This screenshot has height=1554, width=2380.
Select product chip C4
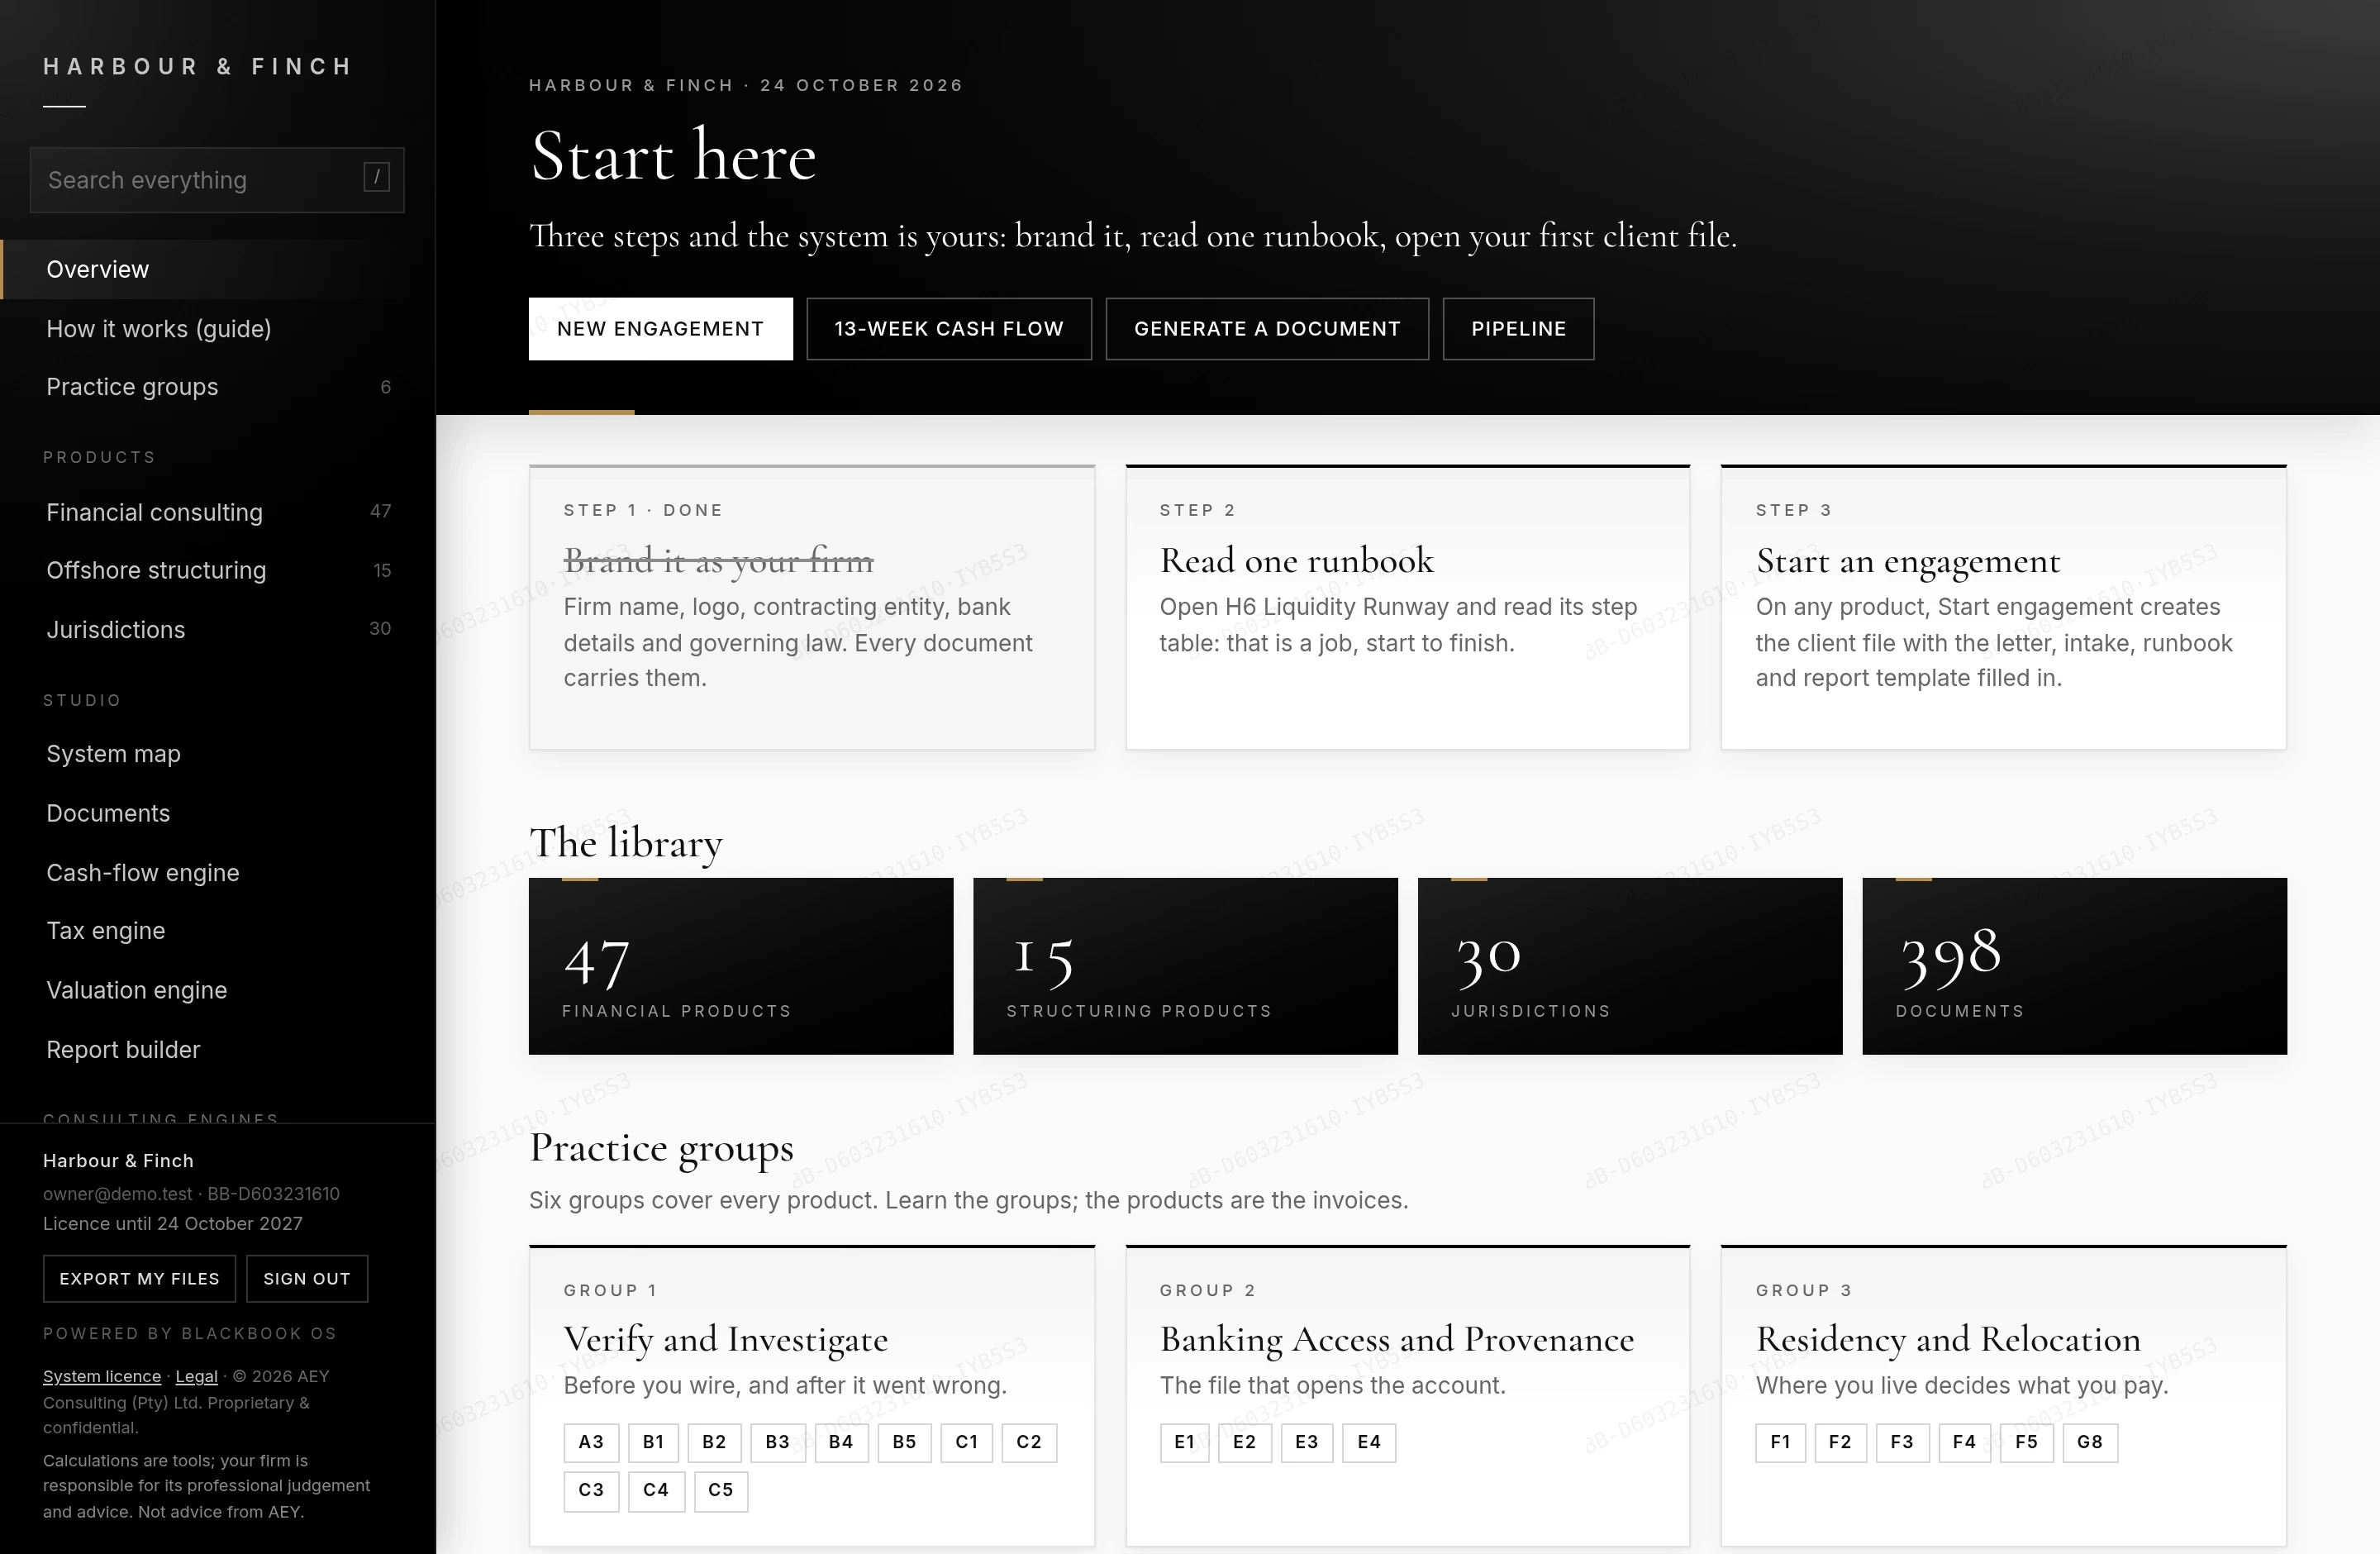click(x=656, y=1491)
